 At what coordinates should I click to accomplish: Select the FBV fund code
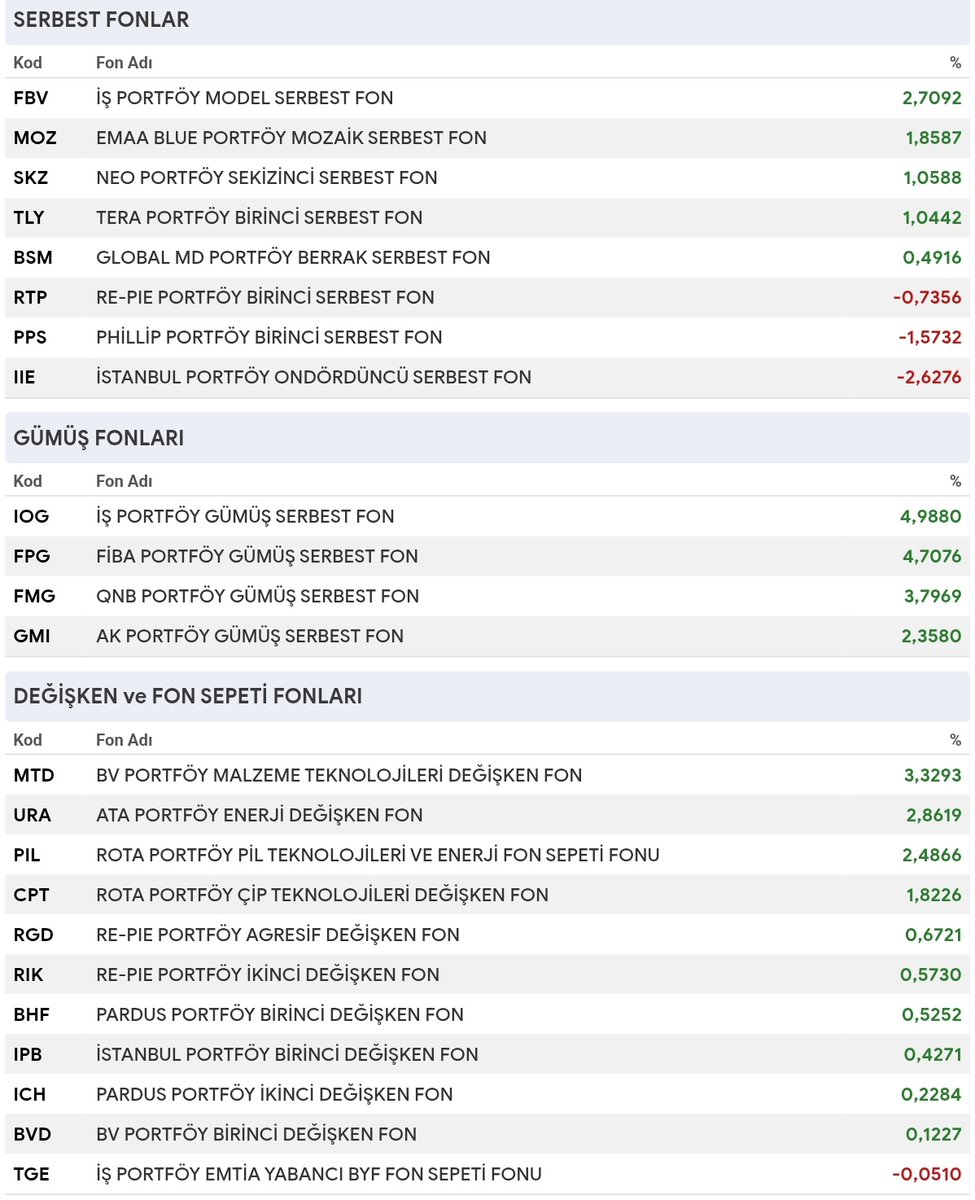31,98
